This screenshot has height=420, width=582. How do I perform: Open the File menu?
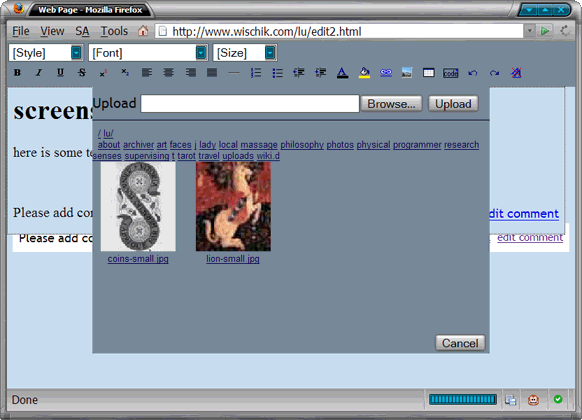pyautogui.click(x=21, y=31)
